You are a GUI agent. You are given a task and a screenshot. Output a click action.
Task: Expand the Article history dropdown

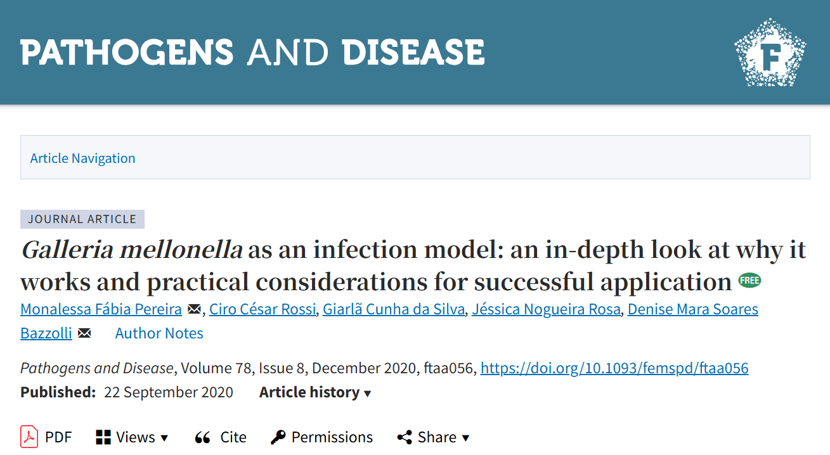click(315, 393)
